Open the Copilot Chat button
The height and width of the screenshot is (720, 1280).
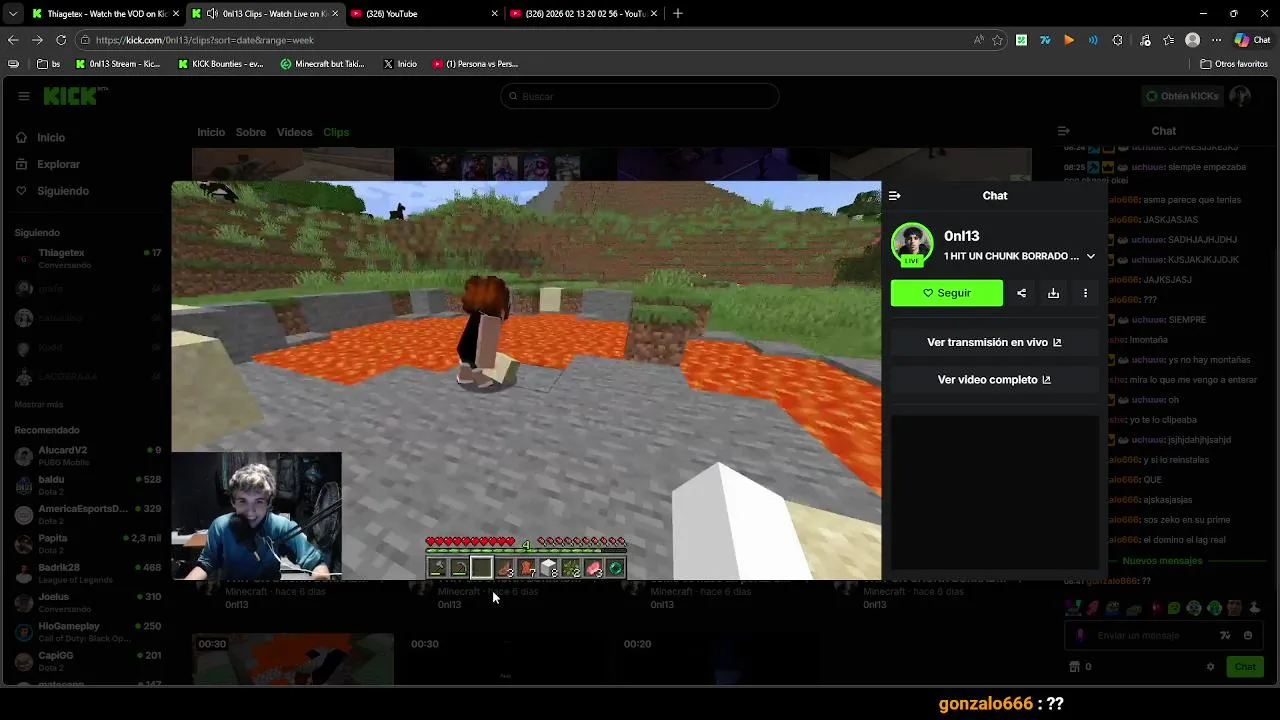(1252, 40)
